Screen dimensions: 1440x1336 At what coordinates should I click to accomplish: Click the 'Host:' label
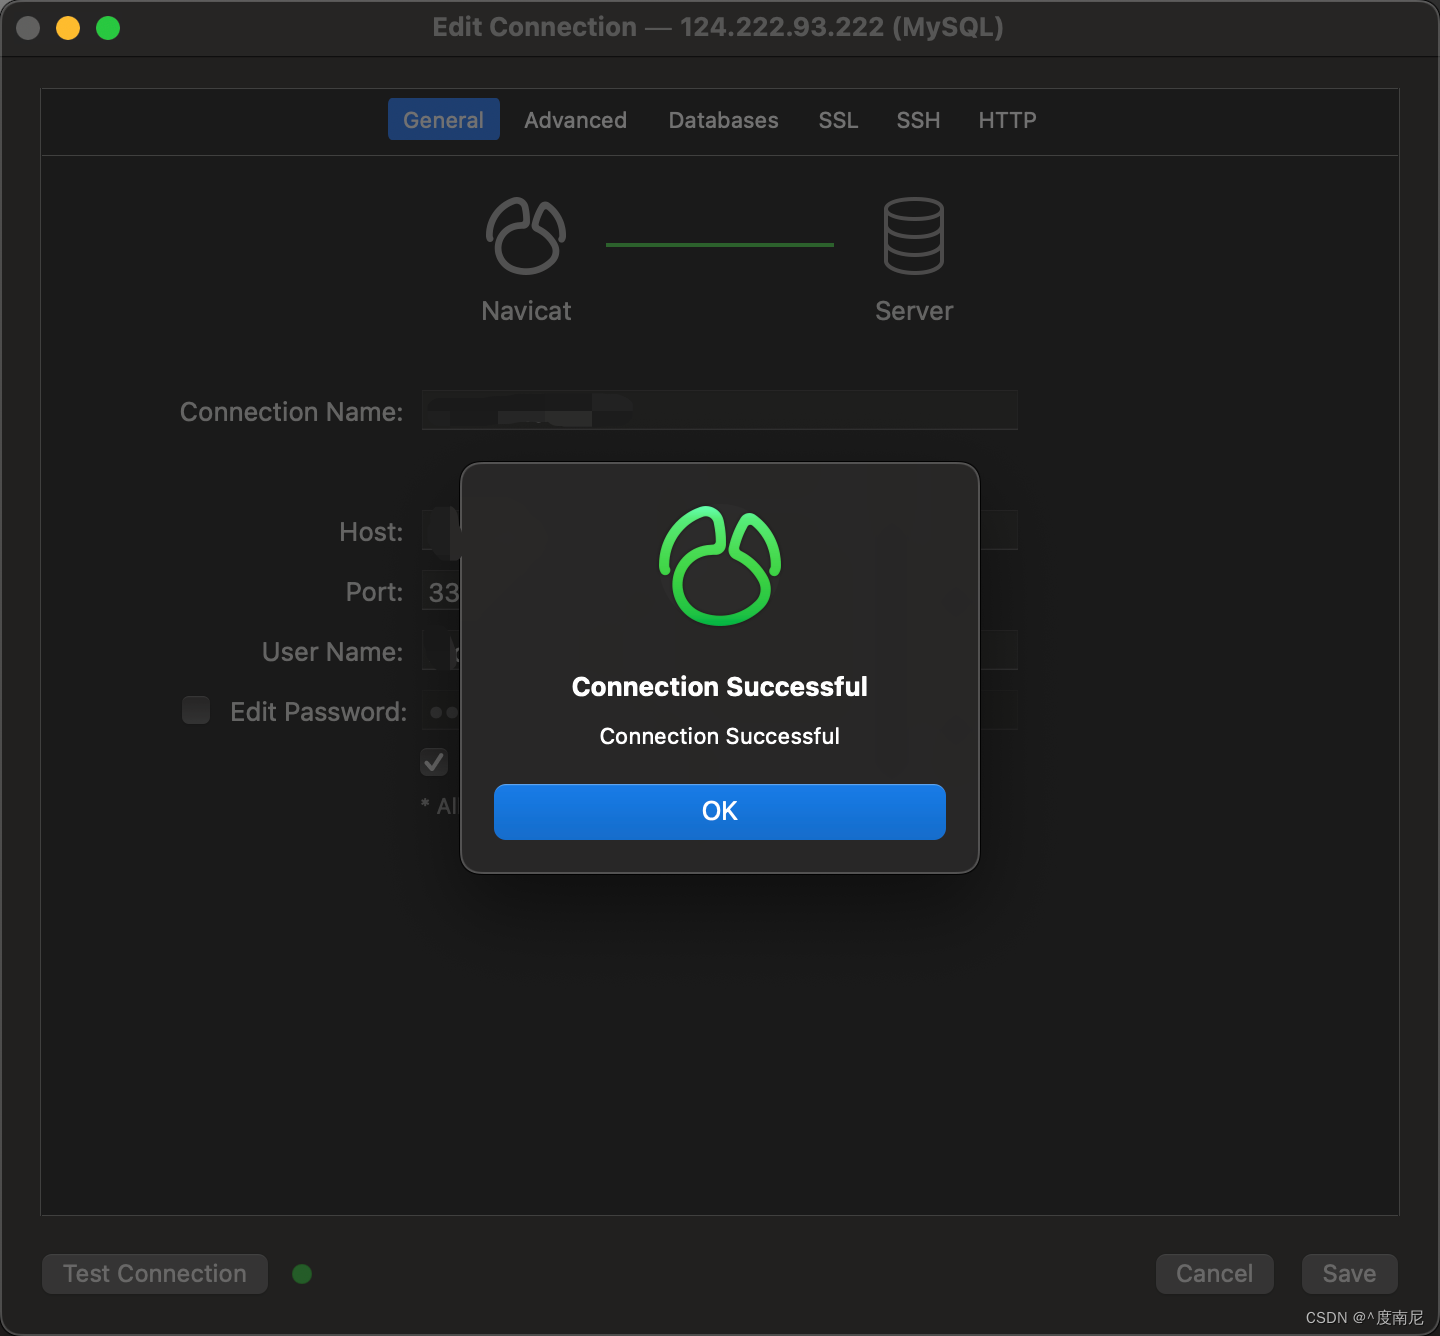pos(371,532)
